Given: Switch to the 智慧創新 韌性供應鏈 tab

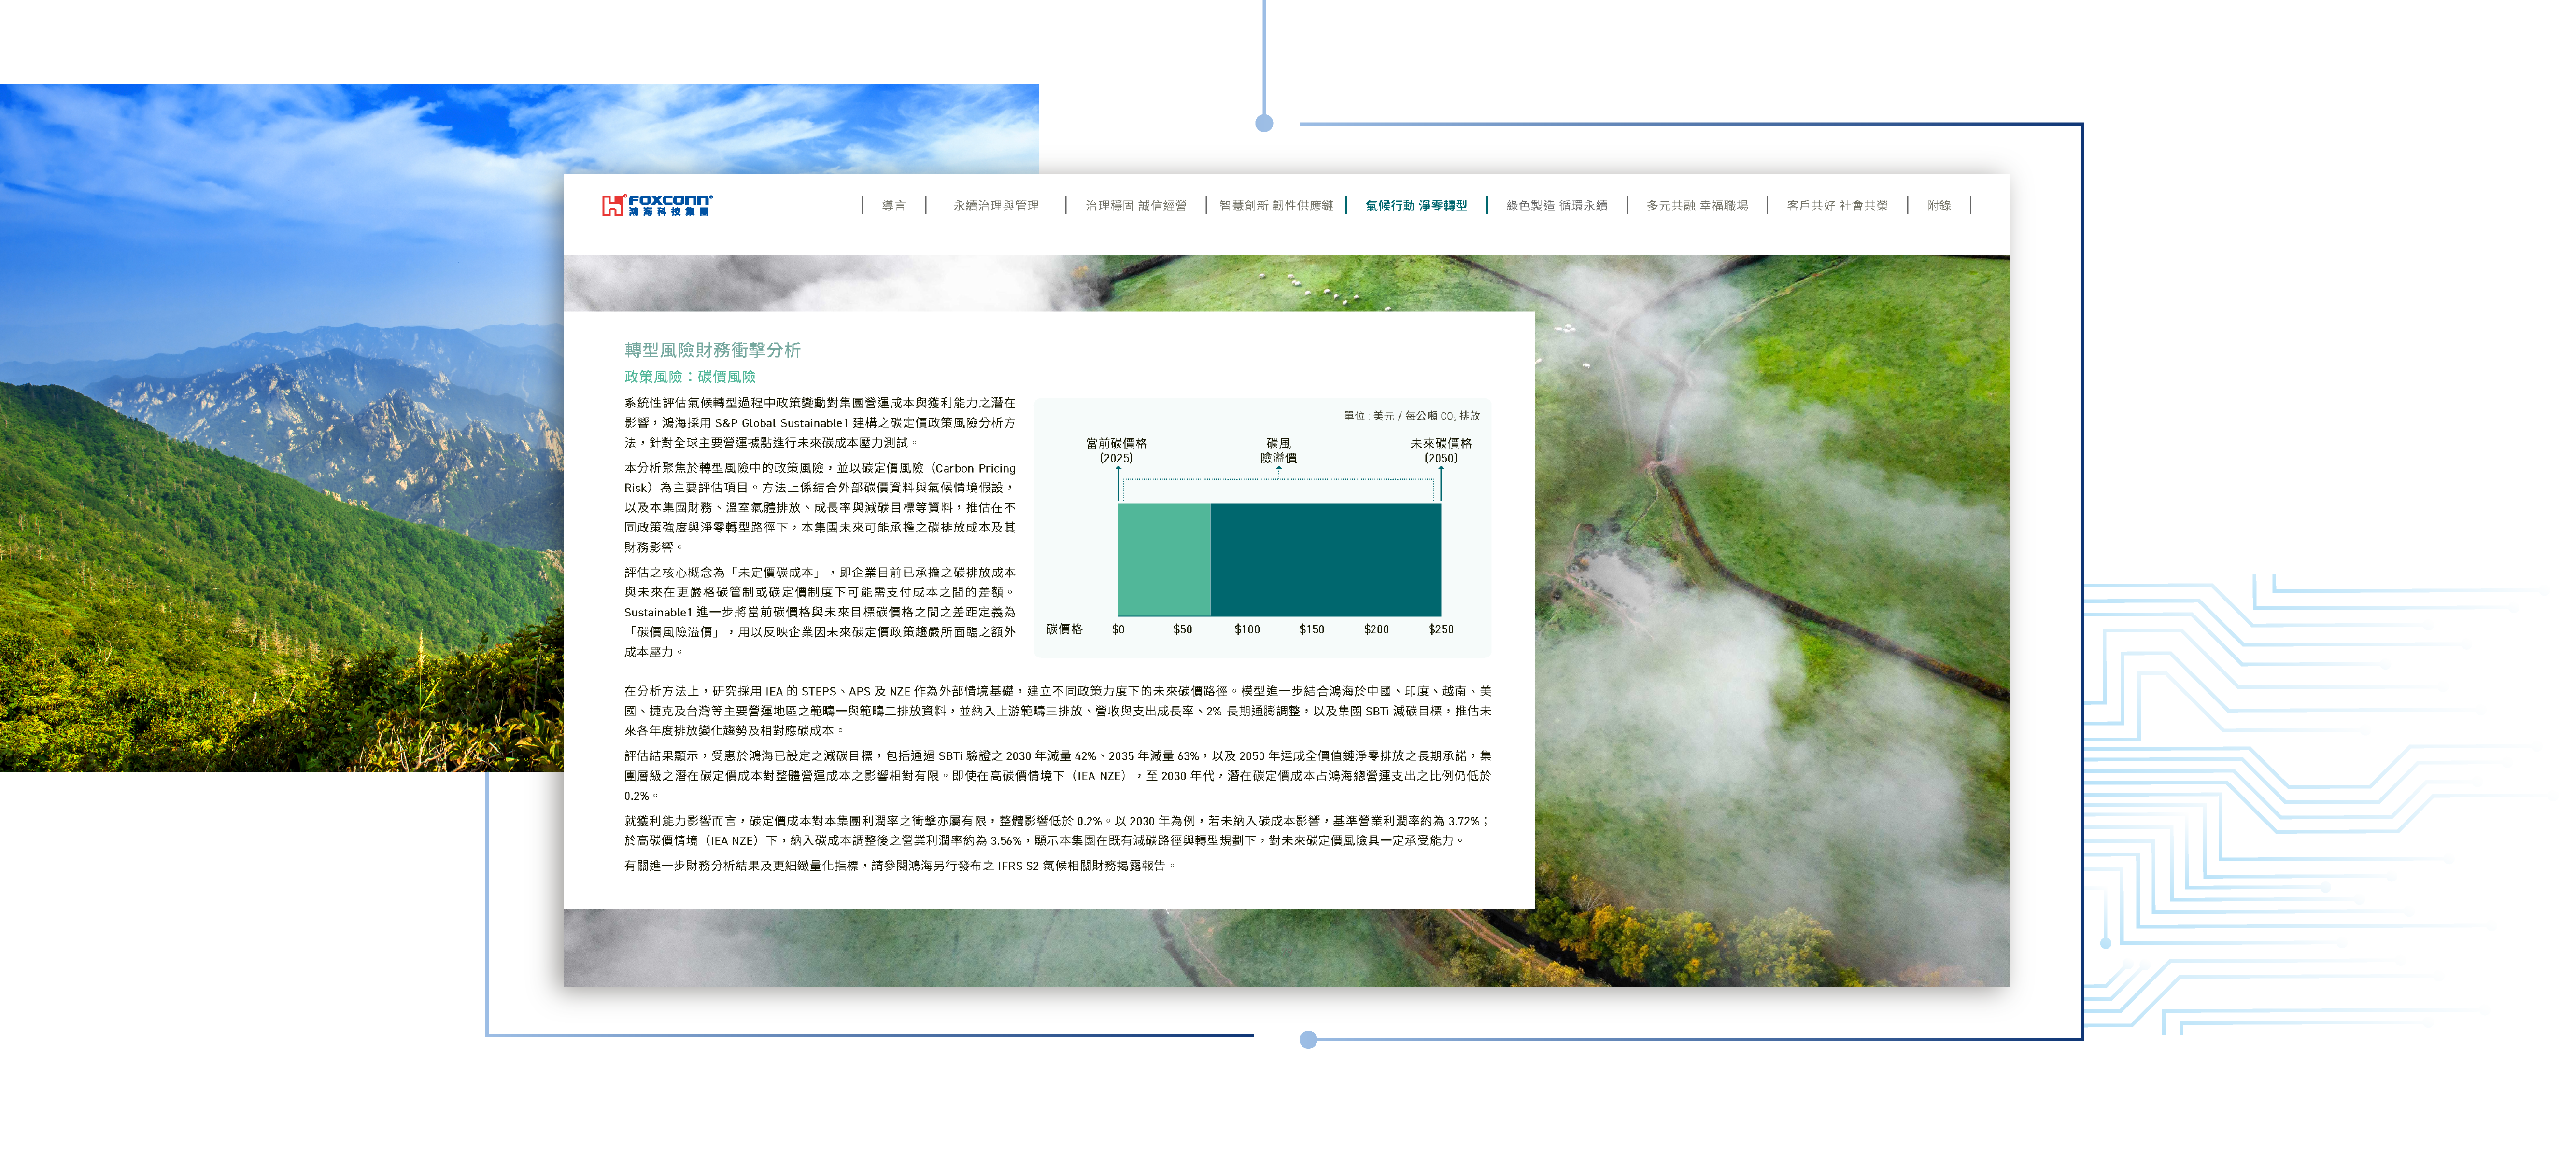Looking at the screenshot, I should point(1276,206).
